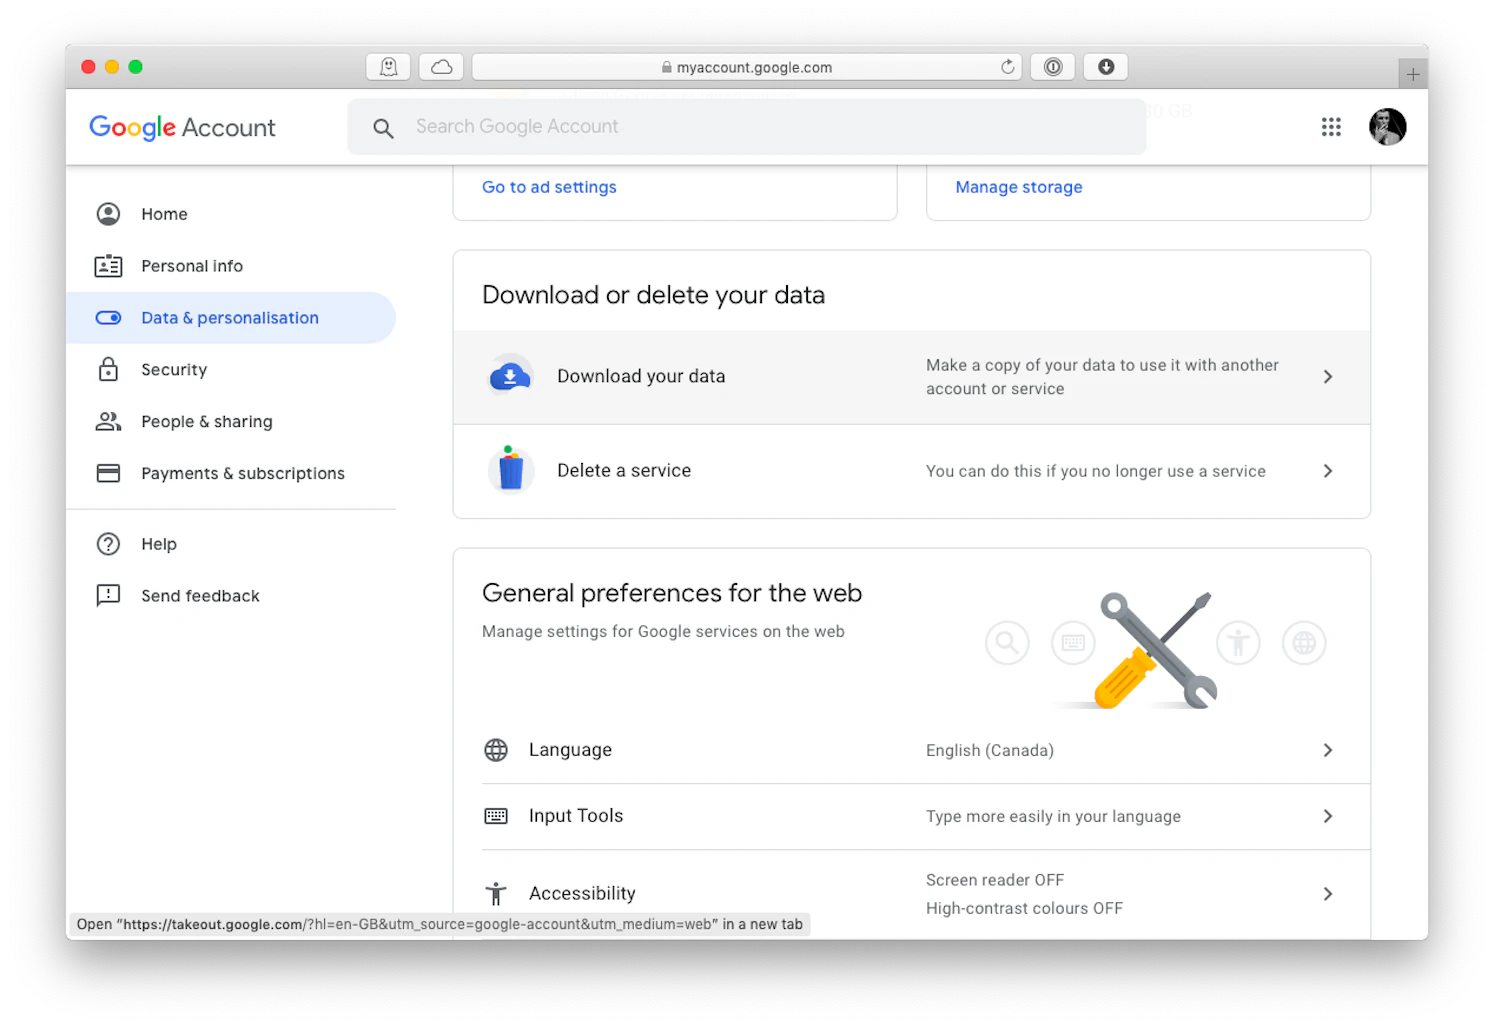Open the Download your data option
Screen dimensions: 1494x1027
(x=912, y=377)
